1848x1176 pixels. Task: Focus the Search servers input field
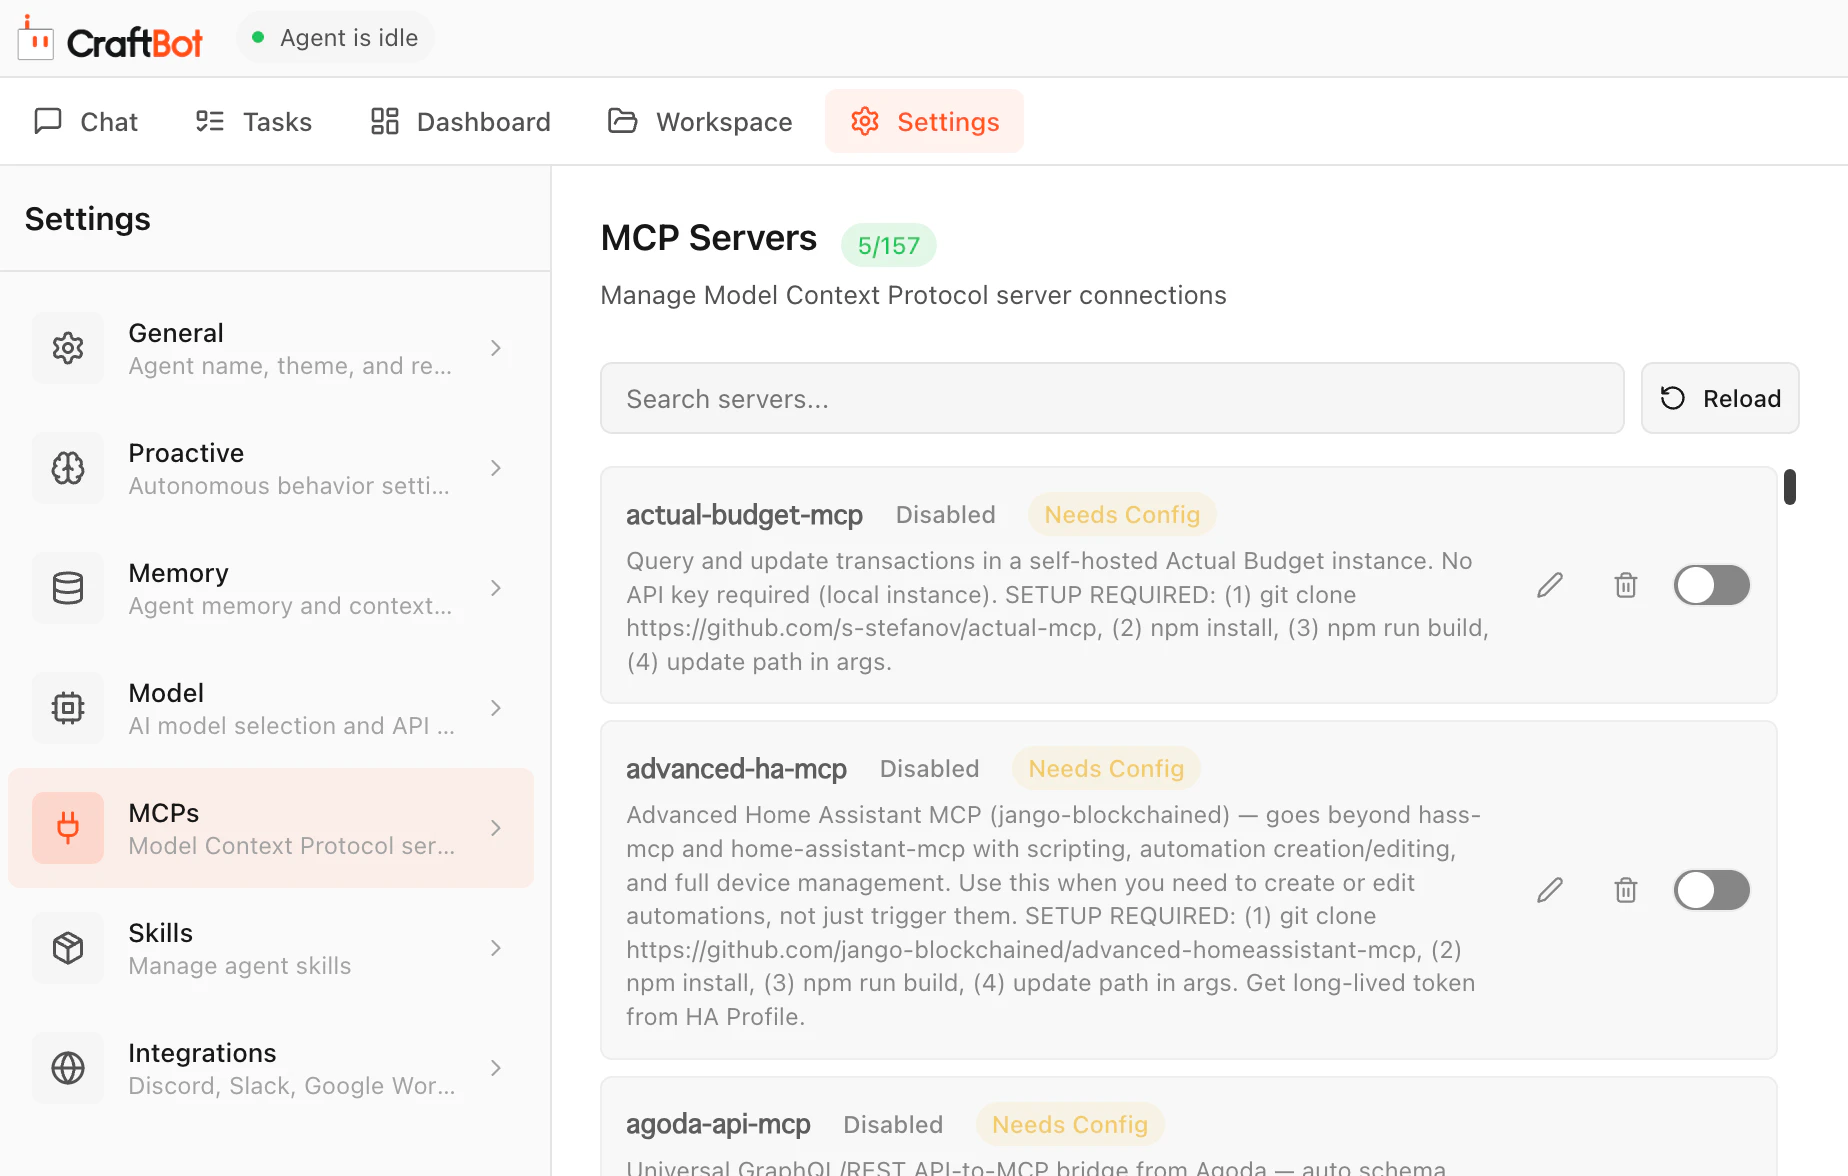(1112, 398)
